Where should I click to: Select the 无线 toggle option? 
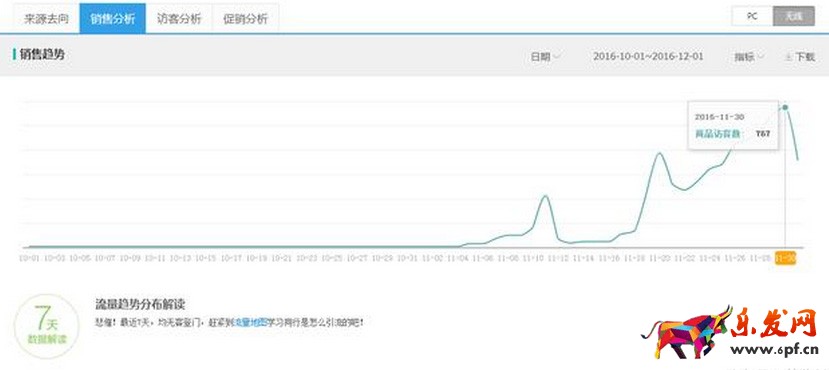tap(794, 16)
